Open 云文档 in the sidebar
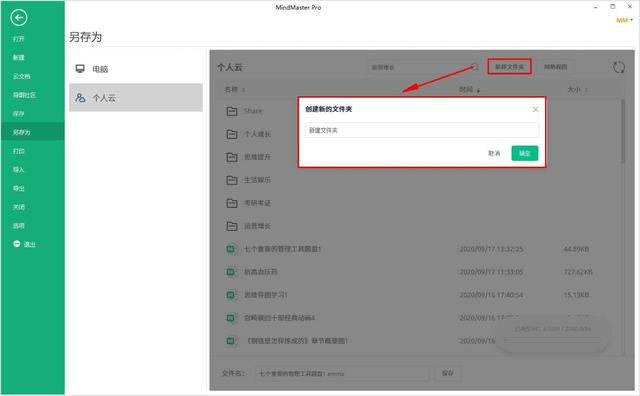The width and height of the screenshot is (640, 396). coord(22,76)
